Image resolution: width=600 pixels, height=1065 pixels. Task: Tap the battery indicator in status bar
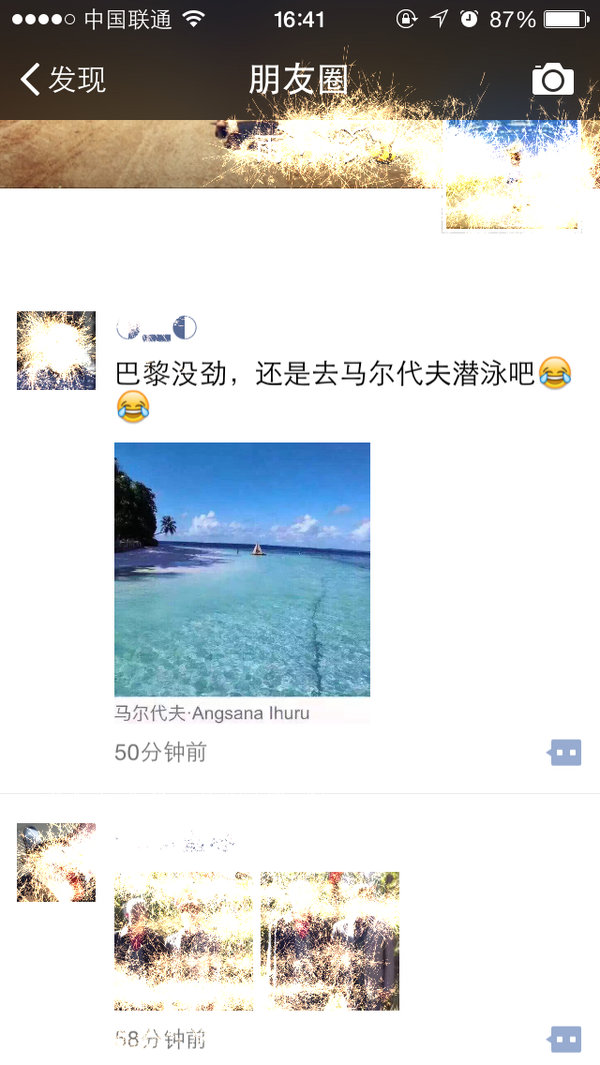(x=566, y=19)
